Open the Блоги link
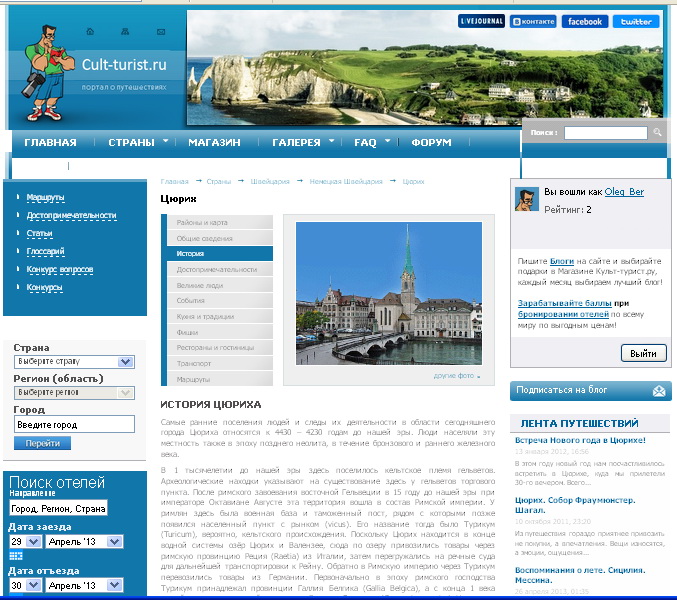Image resolution: width=677 pixels, height=600 pixels. click(x=562, y=261)
